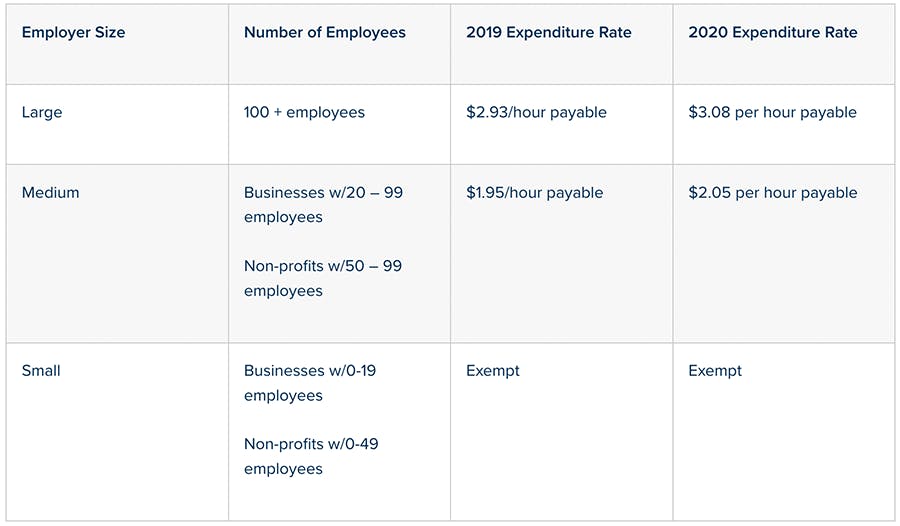
Task: Click the 100 + employees cell
Action: pyautogui.click(x=304, y=113)
